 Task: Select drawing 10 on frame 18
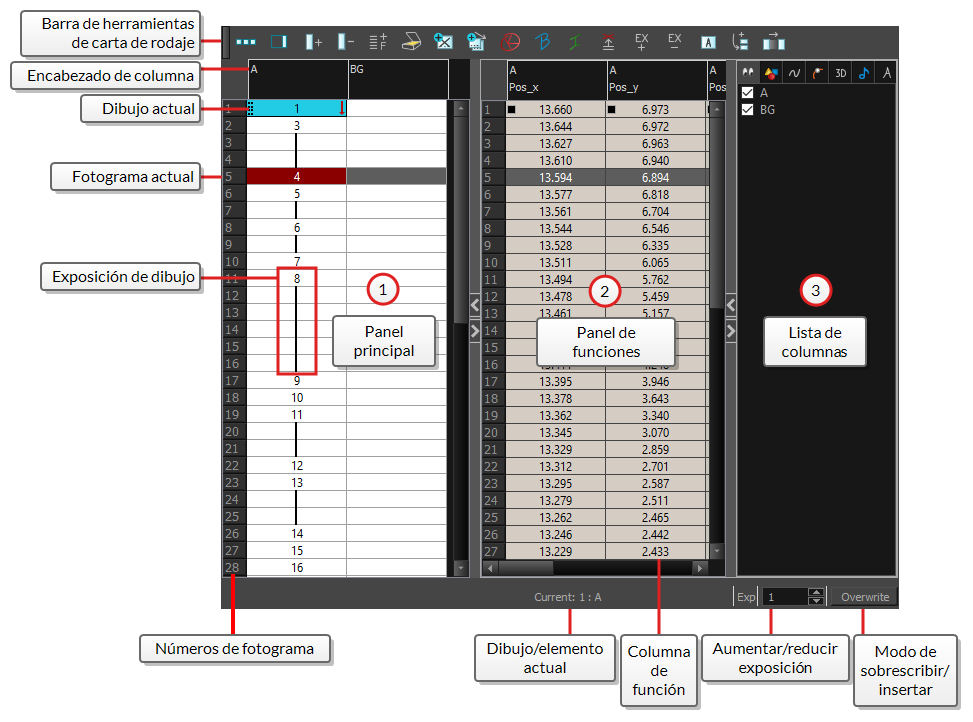tap(297, 398)
